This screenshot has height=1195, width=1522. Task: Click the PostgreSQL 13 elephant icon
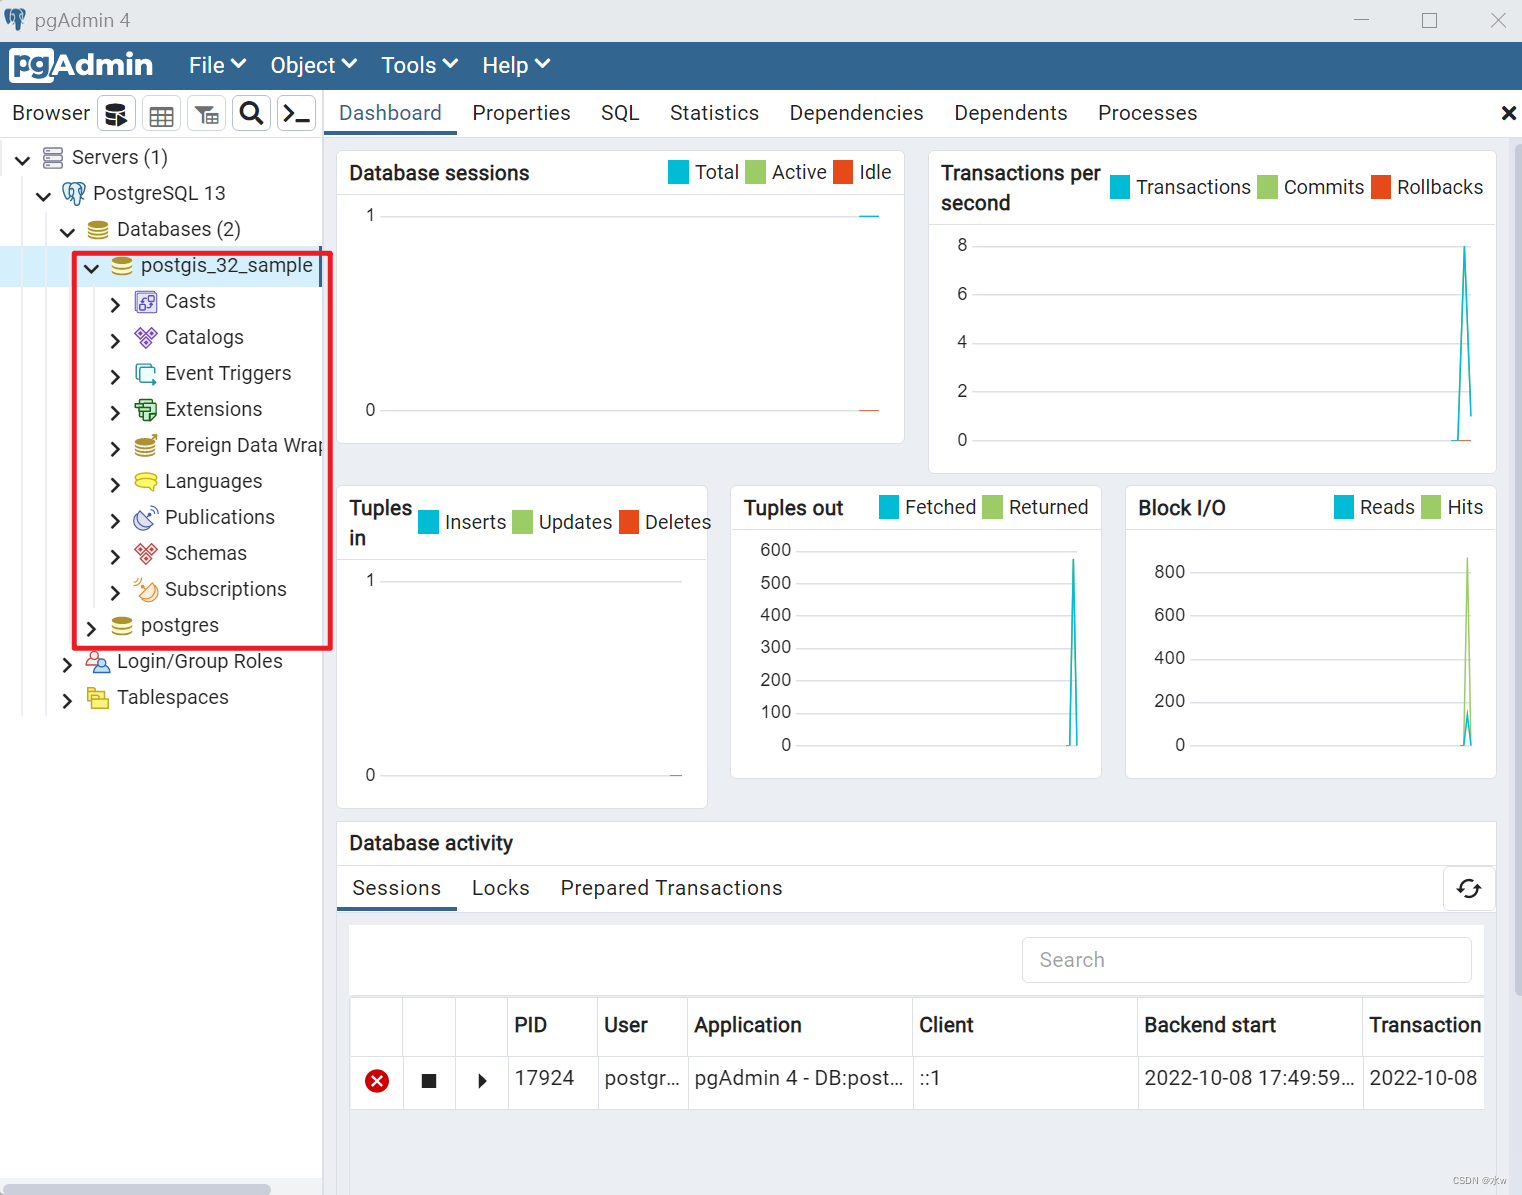tap(74, 193)
